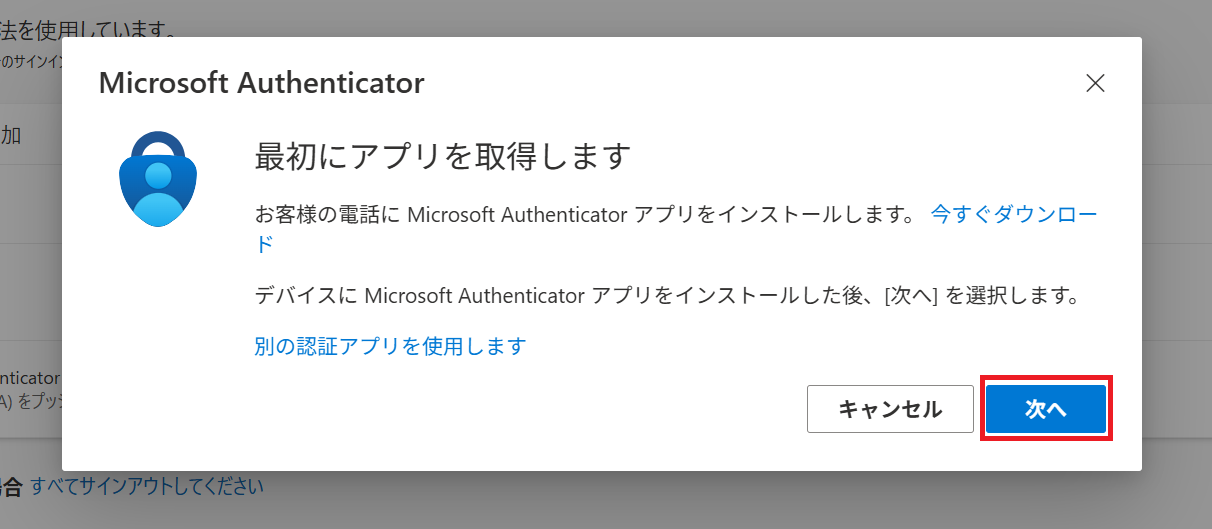Click the dimmed 加 text behind the dialog
Image resolution: width=1212 pixels, height=529 pixels.
pyautogui.click(x=12, y=136)
